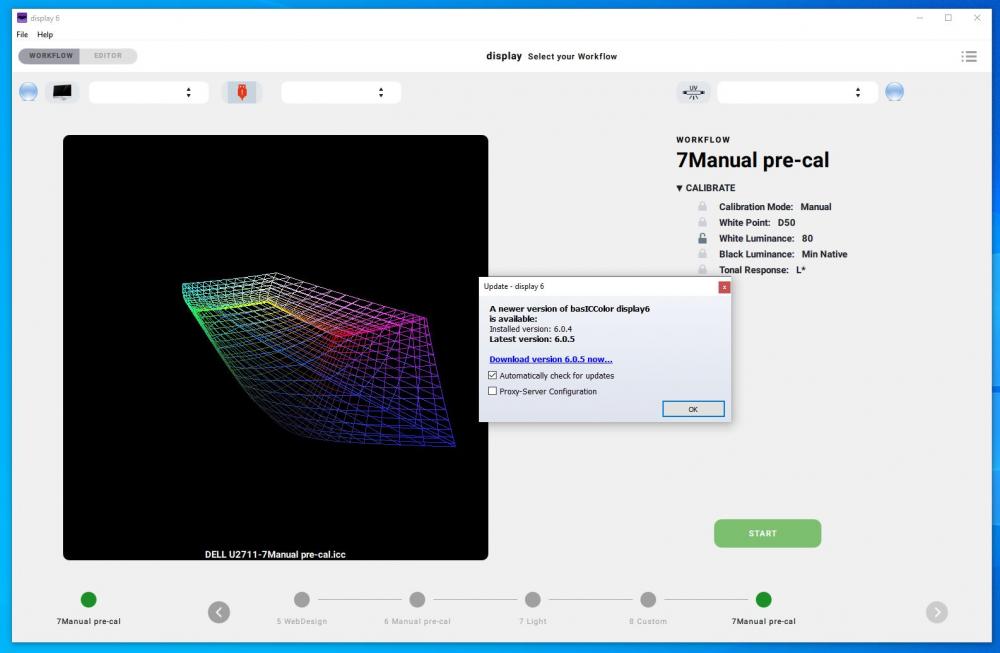Switch to WORKFLOW mode
This screenshot has width=1000, height=653.
(50, 56)
